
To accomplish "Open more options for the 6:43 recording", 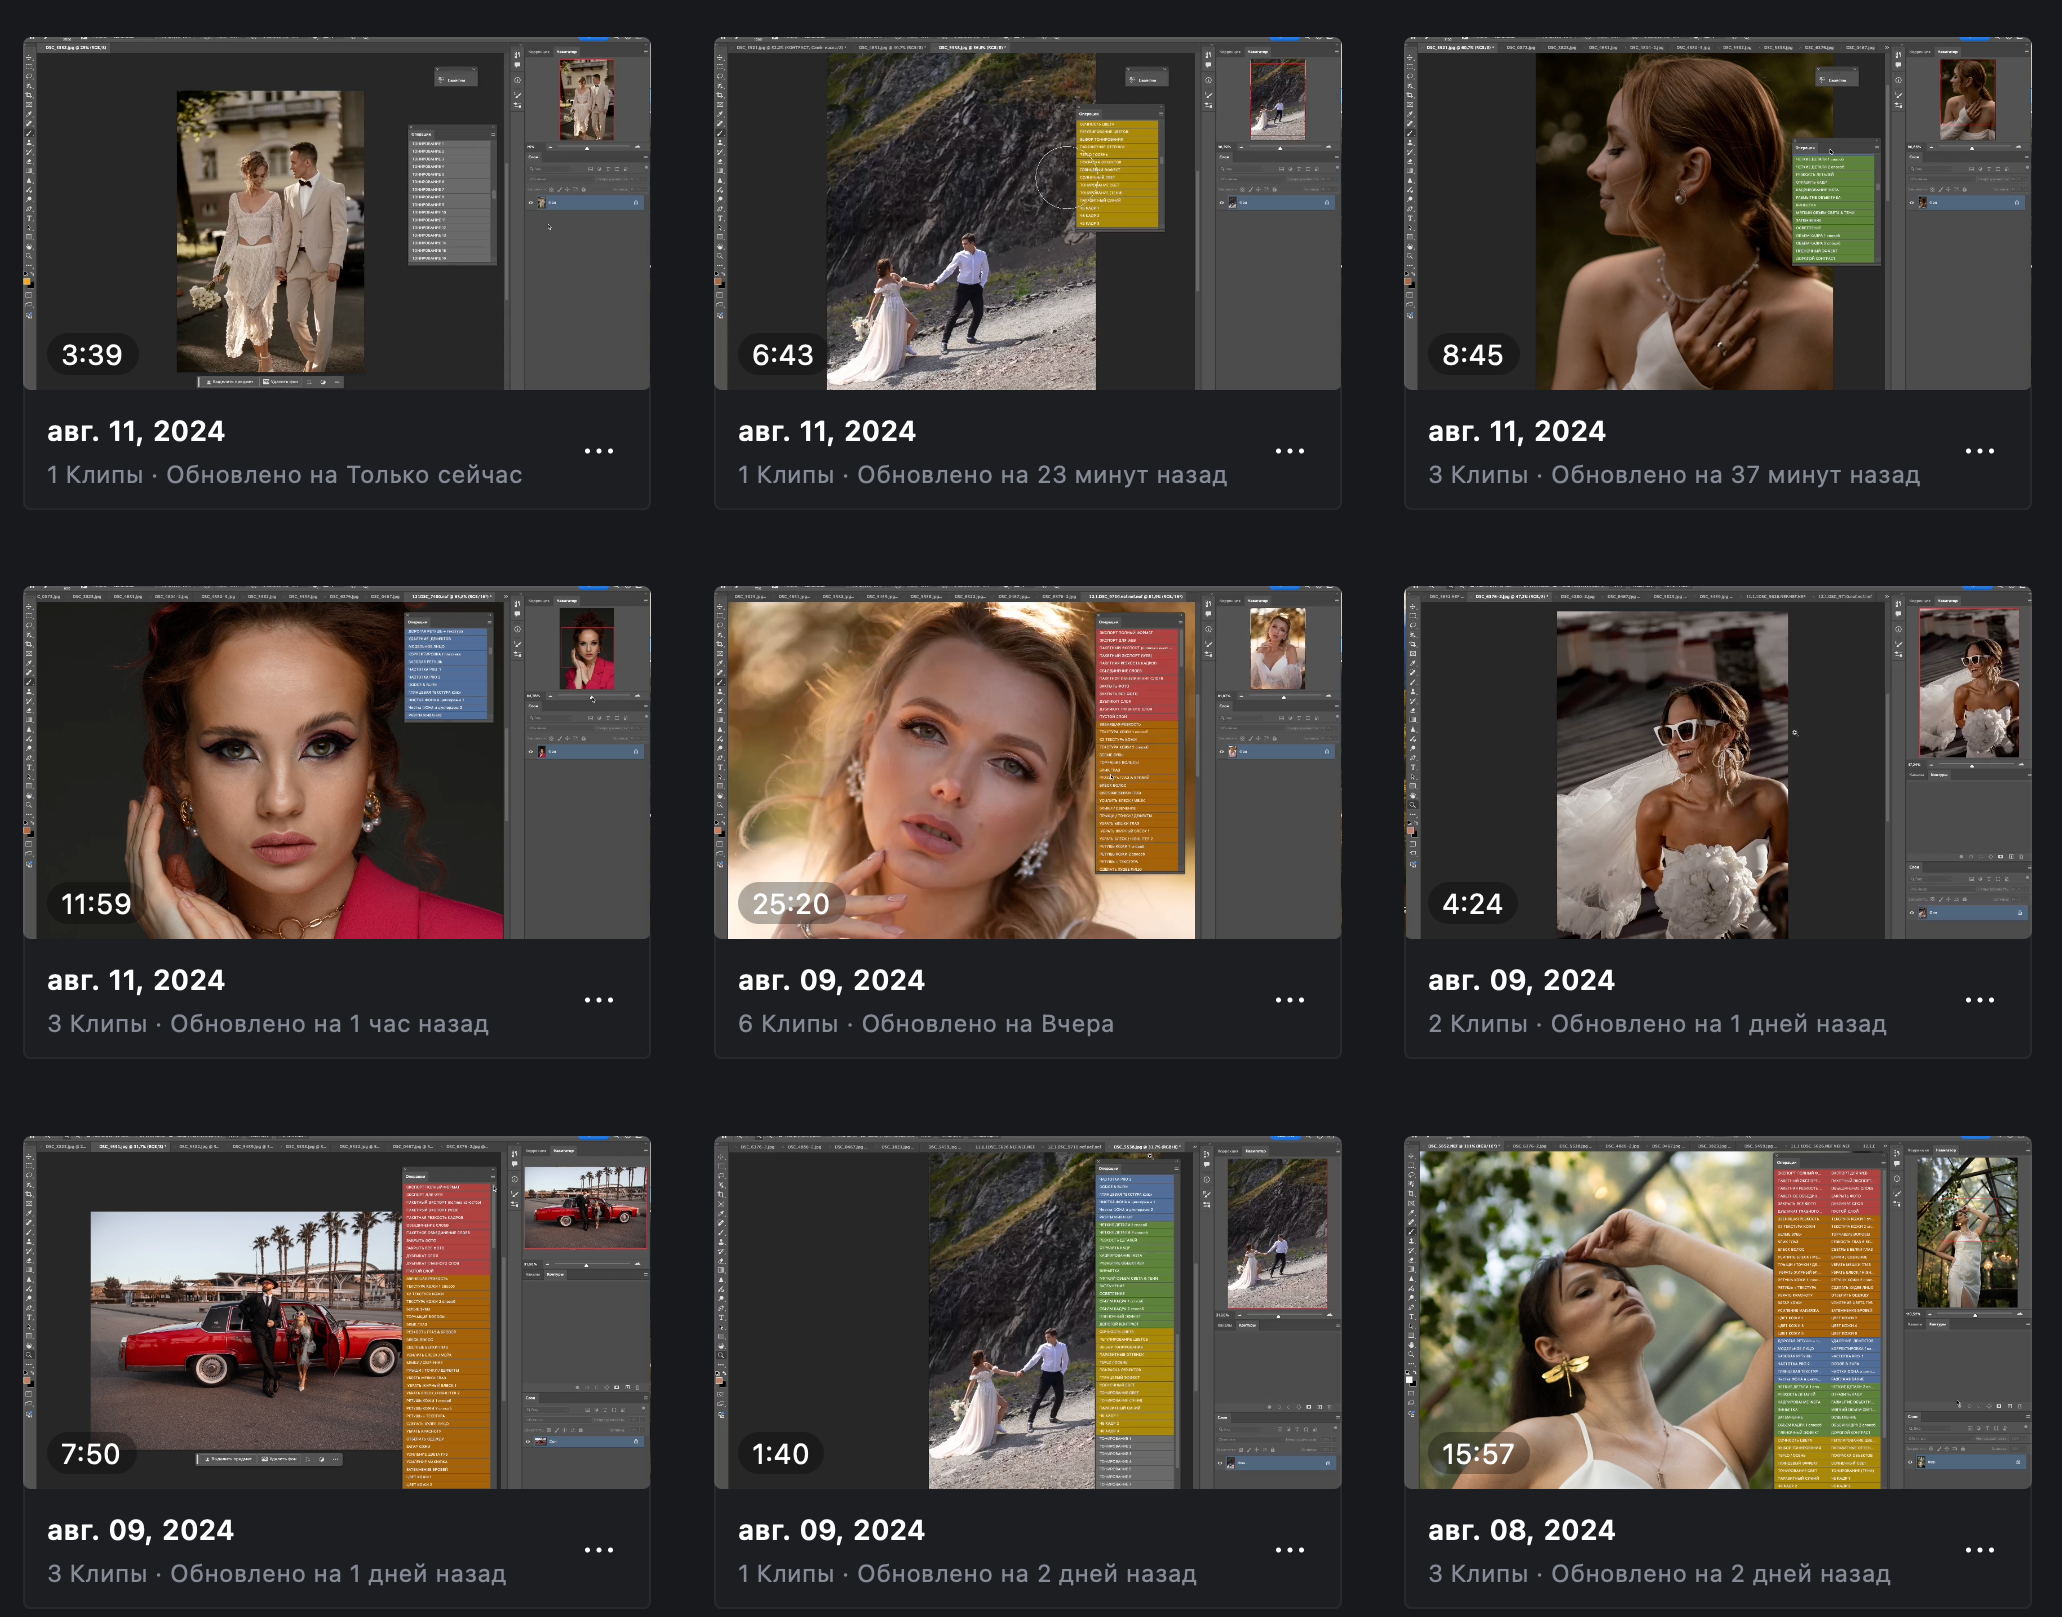I will coord(1289,451).
